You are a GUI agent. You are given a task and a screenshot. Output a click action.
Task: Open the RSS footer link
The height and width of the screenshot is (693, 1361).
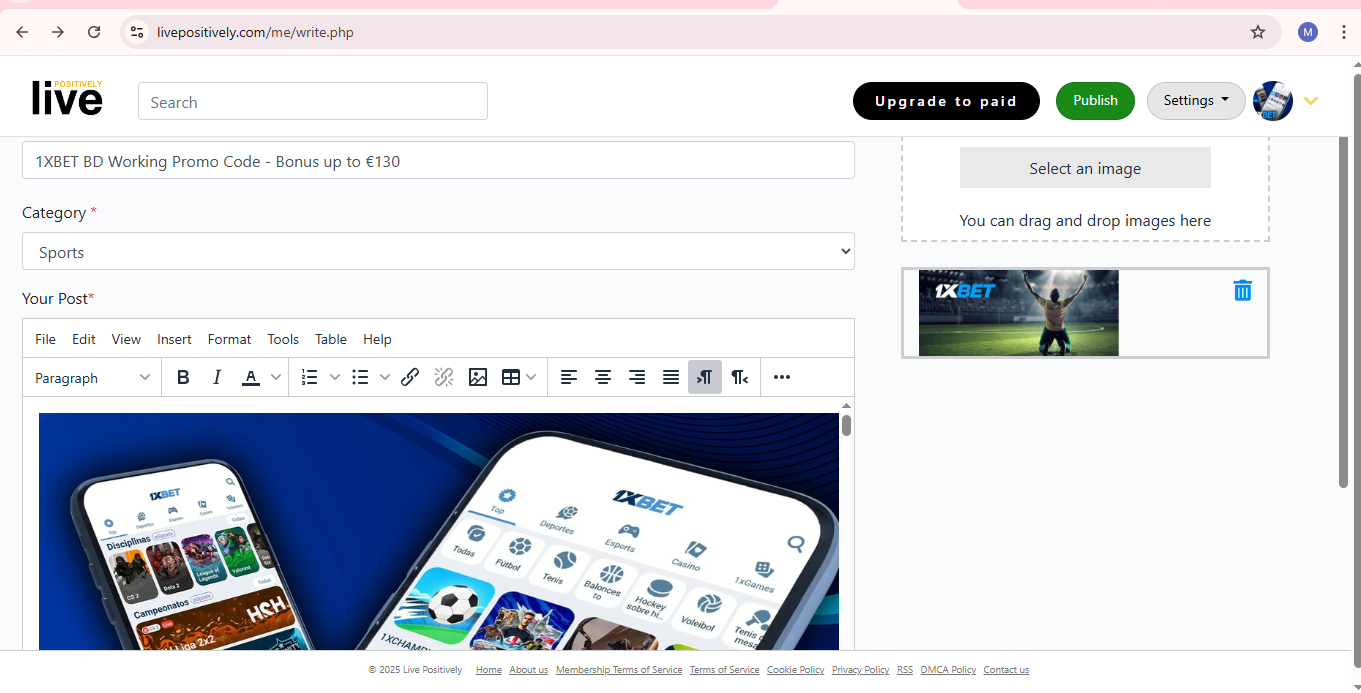coord(905,670)
